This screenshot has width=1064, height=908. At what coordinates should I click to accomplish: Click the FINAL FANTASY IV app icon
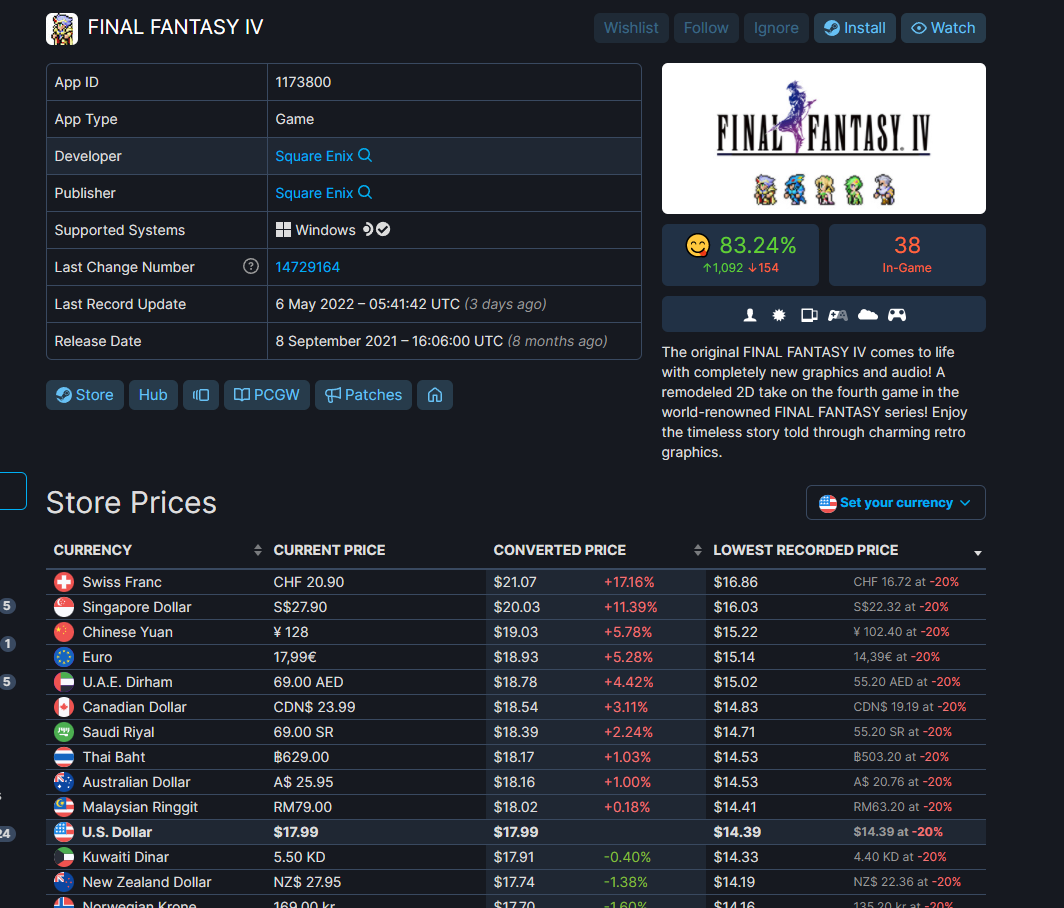coord(62,29)
